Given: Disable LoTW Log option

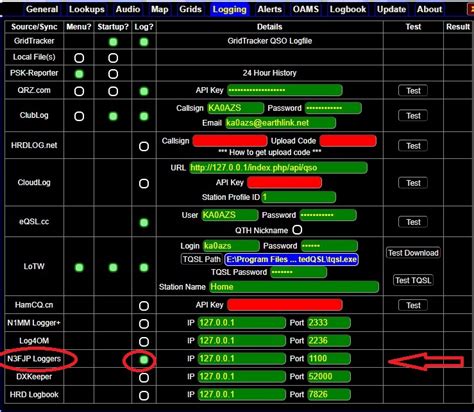Looking at the screenshot, I should [x=144, y=267].
